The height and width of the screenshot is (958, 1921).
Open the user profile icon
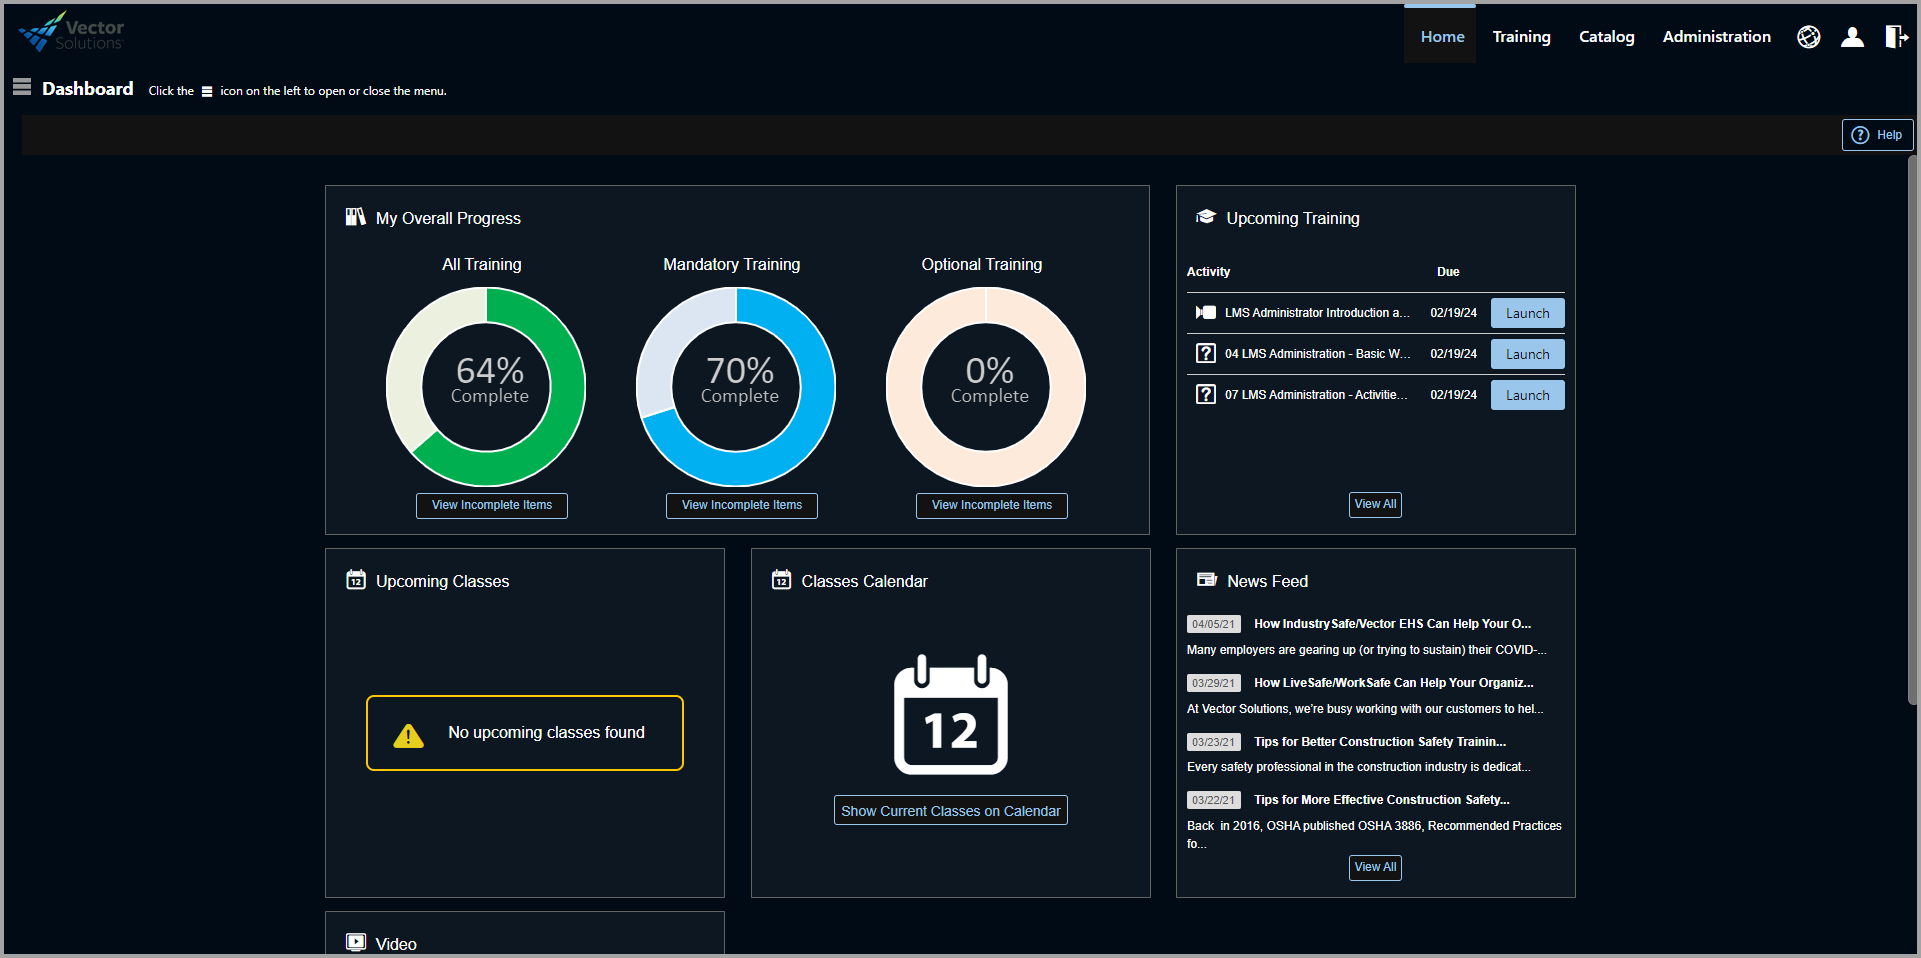tap(1853, 36)
